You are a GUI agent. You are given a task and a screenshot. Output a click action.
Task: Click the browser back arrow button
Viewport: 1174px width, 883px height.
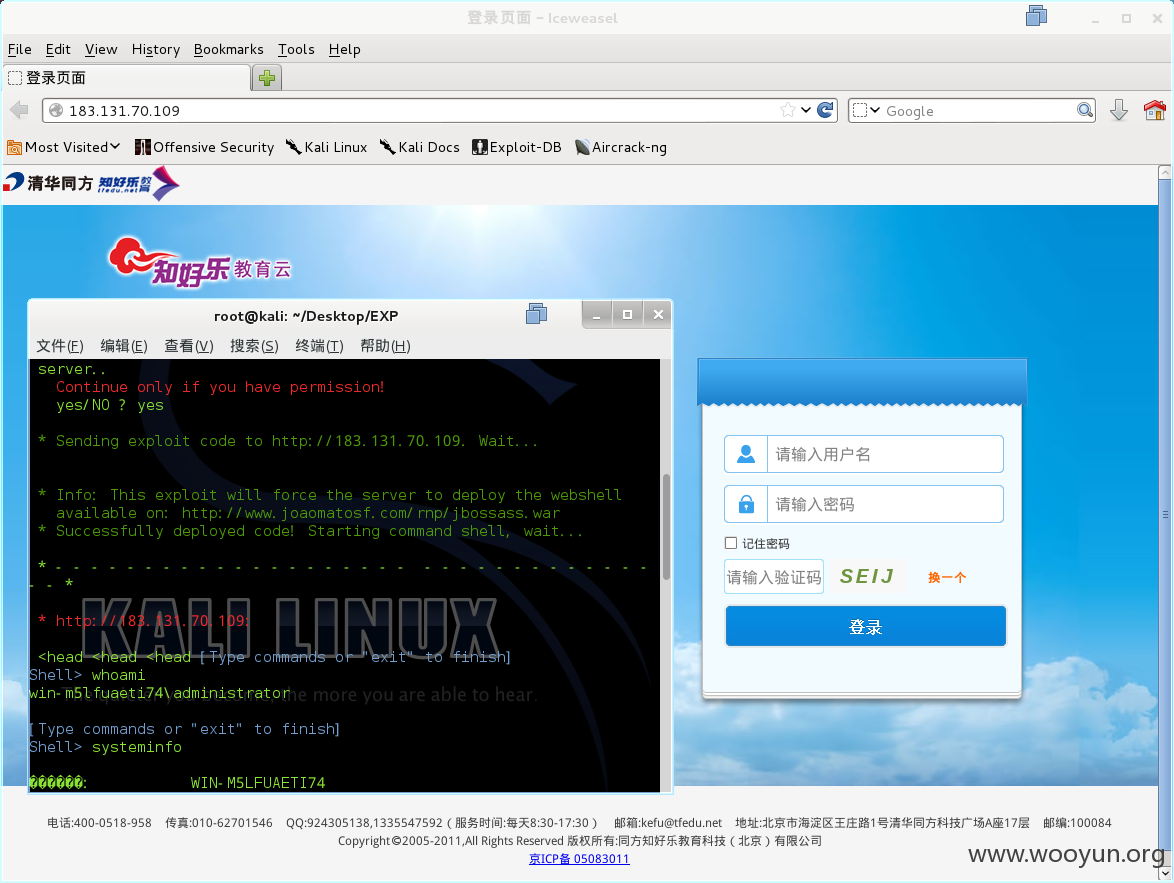pyautogui.click(x=19, y=111)
